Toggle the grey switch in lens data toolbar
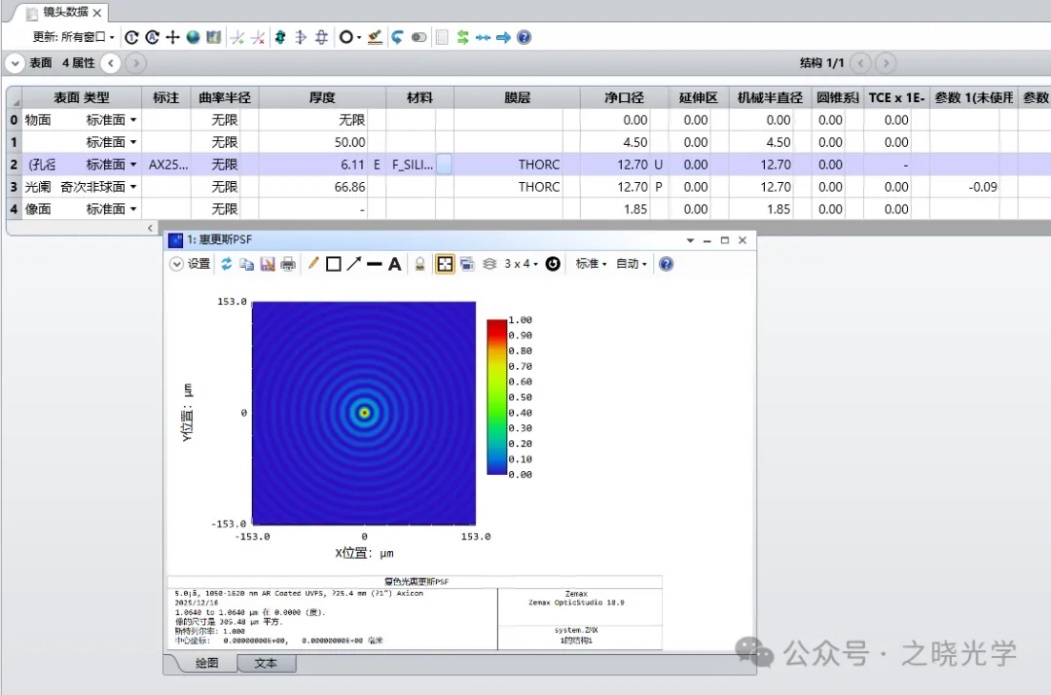 click(x=419, y=37)
